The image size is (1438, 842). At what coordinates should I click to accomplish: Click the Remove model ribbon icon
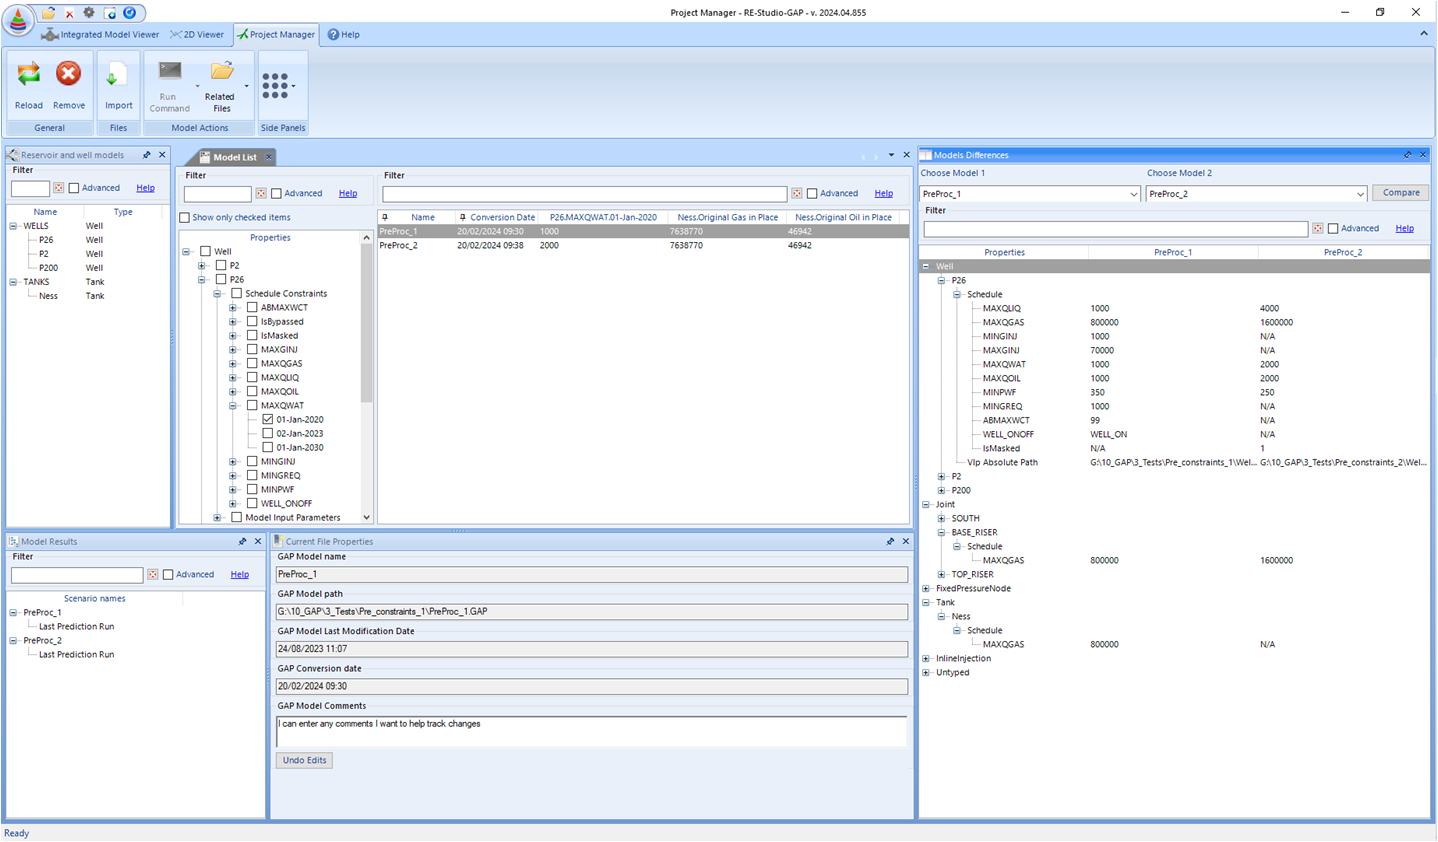[x=68, y=74]
